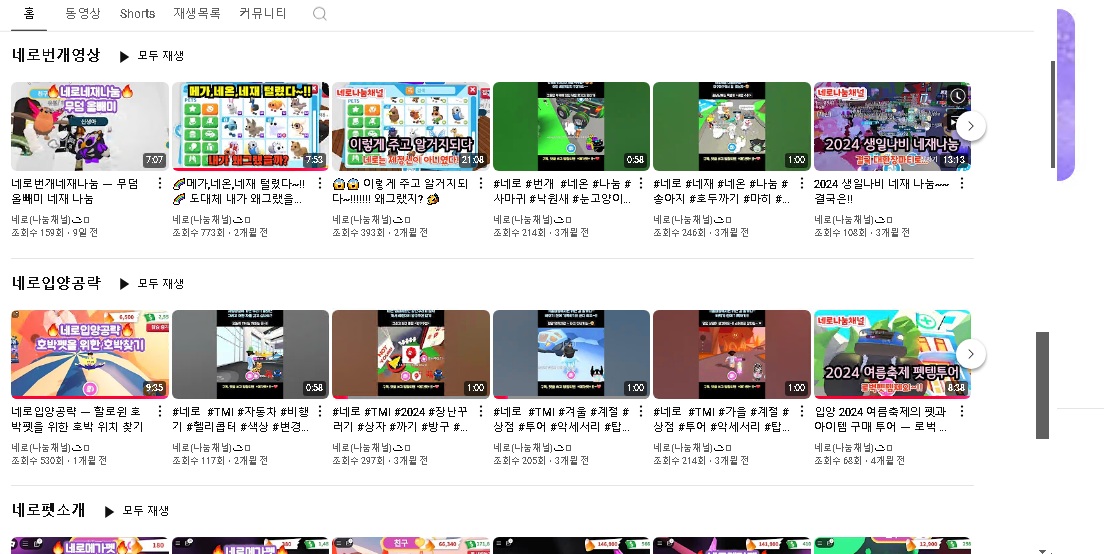Open options menu for 메가,네온,네재 털렸다 video
The width and height of the screenshot is (1104, 554).
tap(320, 184)
